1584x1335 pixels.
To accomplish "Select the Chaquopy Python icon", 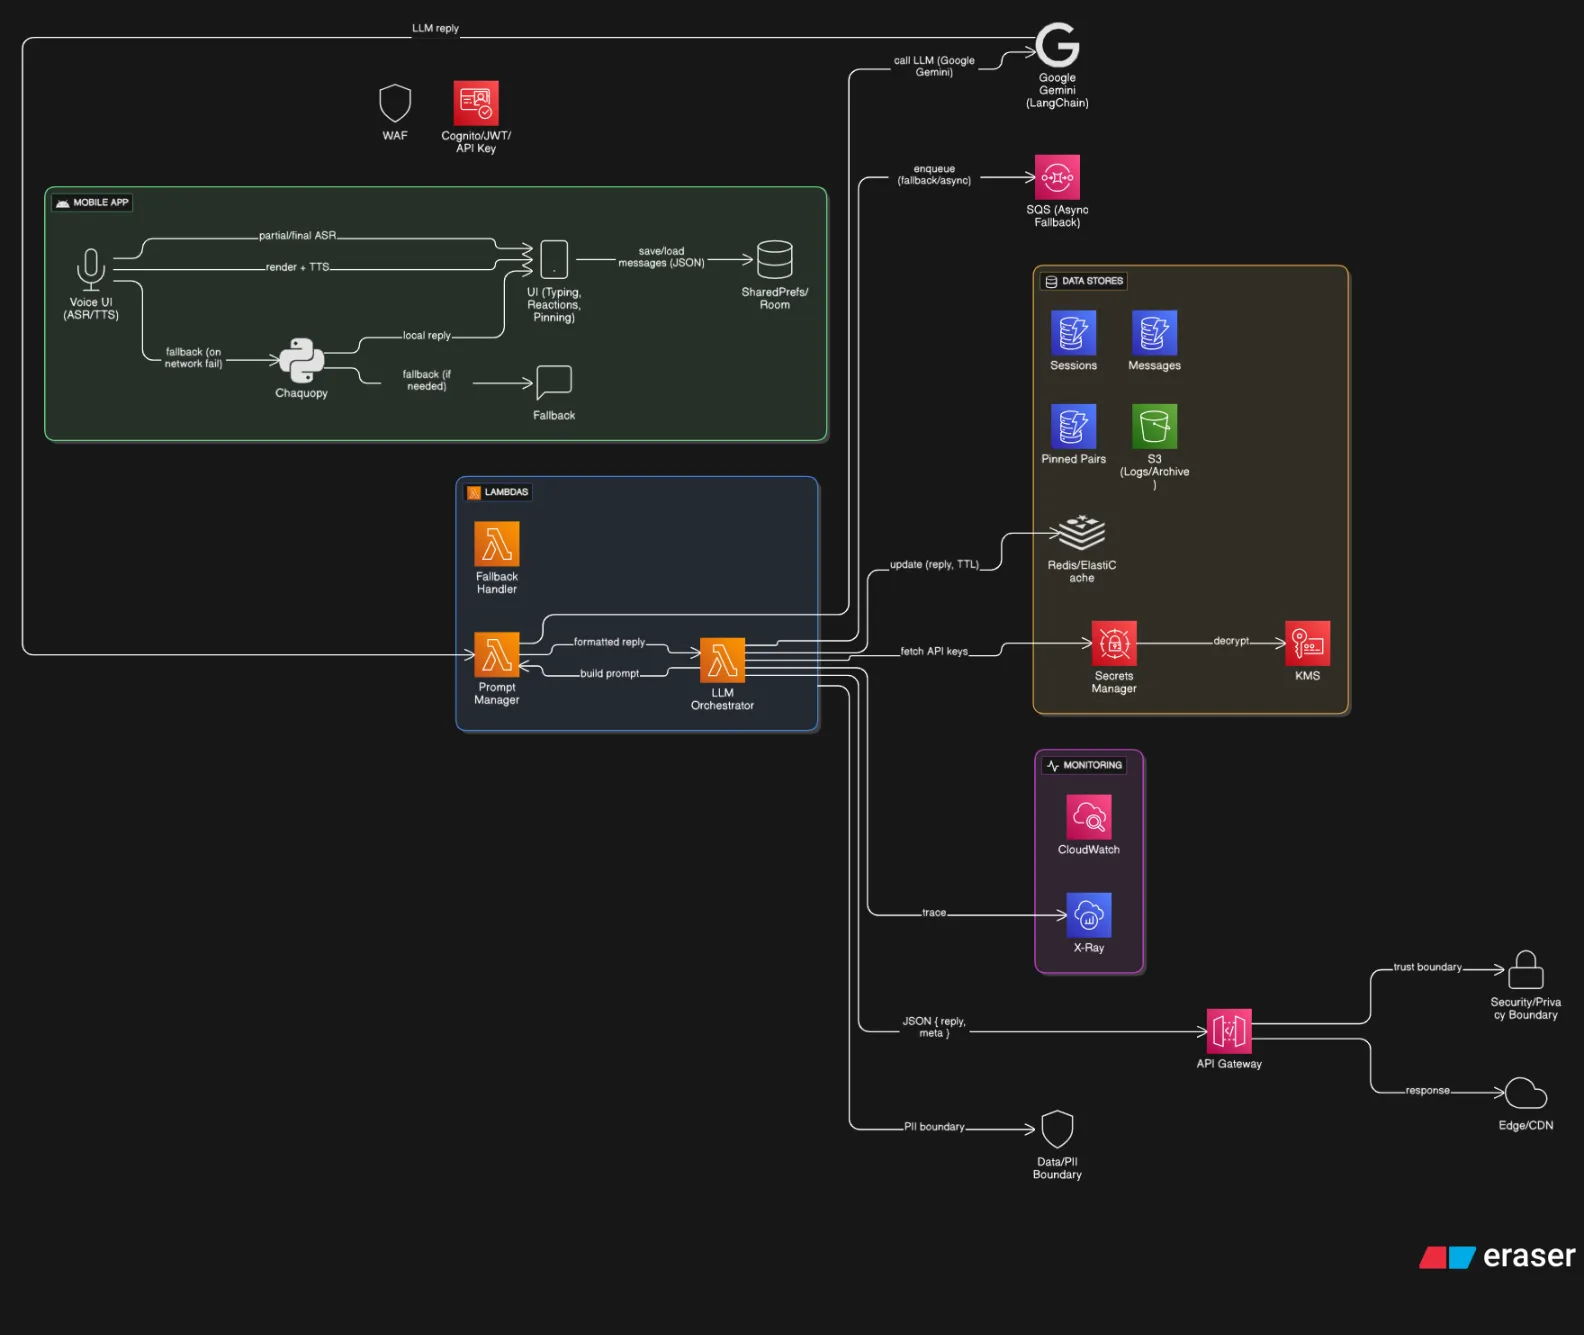I will tap(301, 361).
